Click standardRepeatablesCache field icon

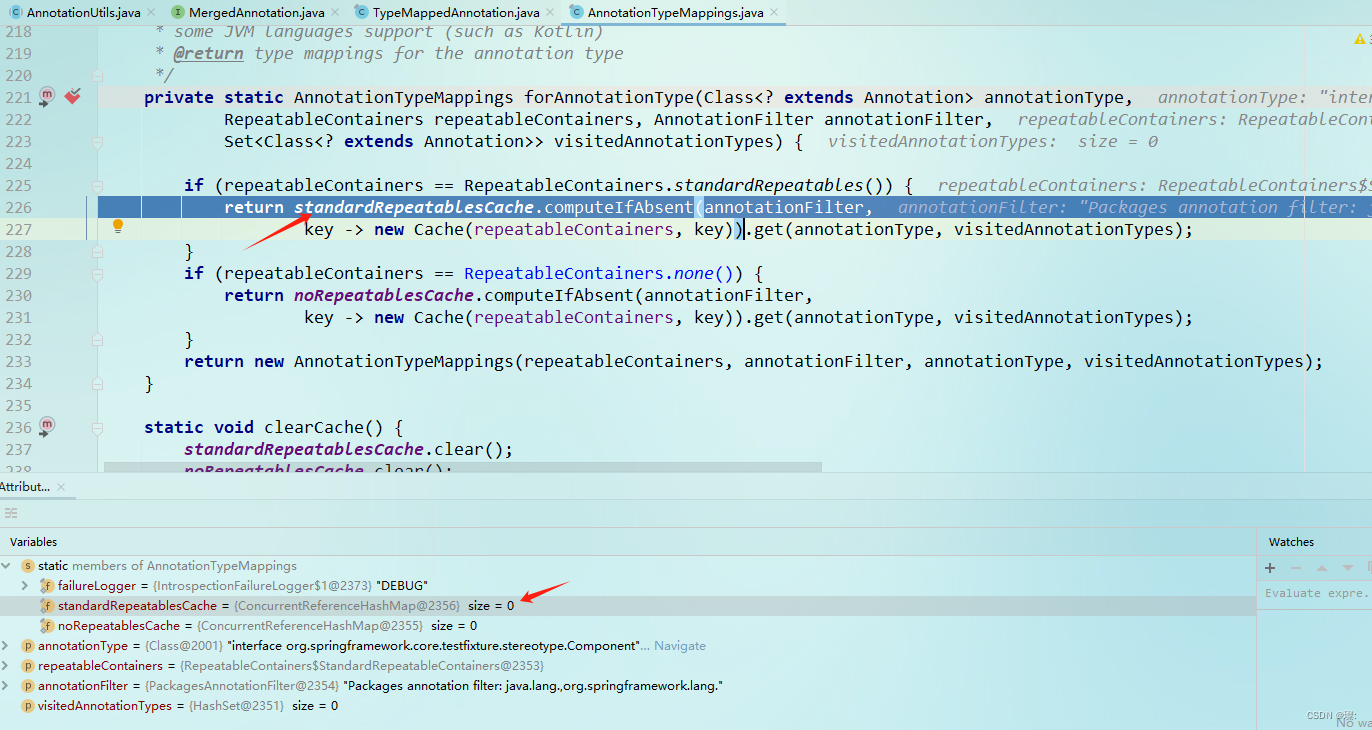(x=46, y=606)
